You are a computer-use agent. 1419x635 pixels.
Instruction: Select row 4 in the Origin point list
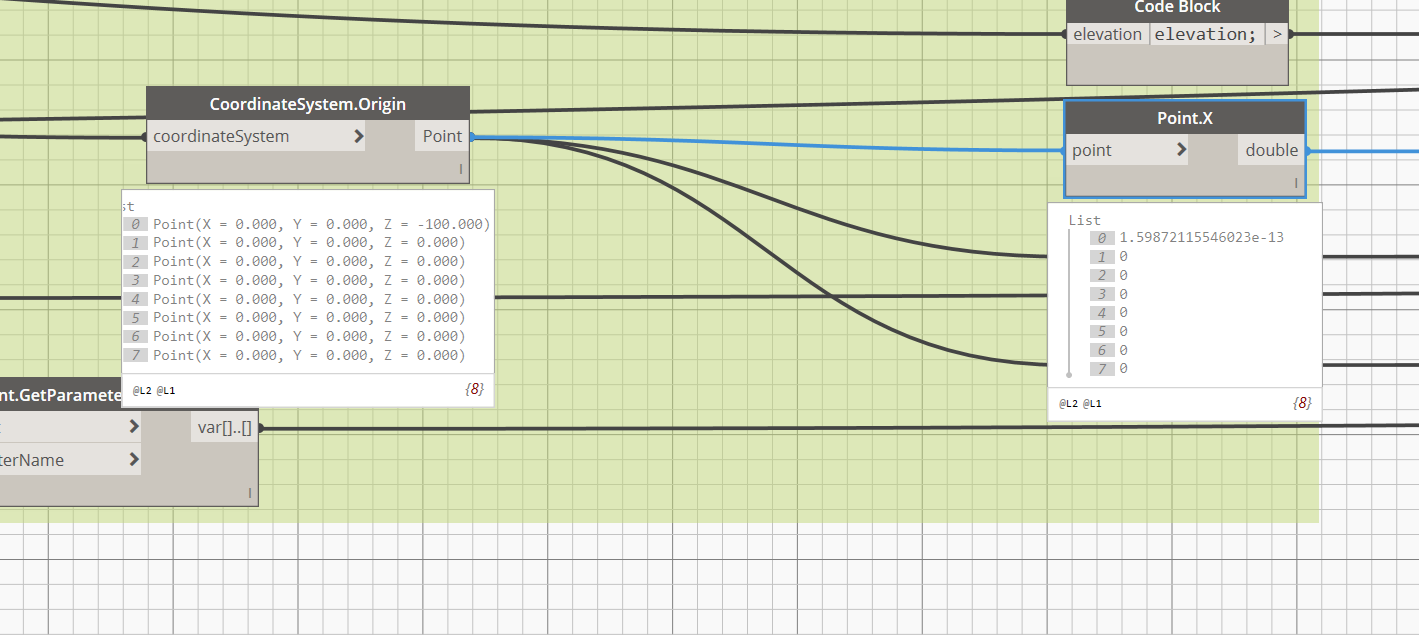pyautogui.click(x=295, y=299)
